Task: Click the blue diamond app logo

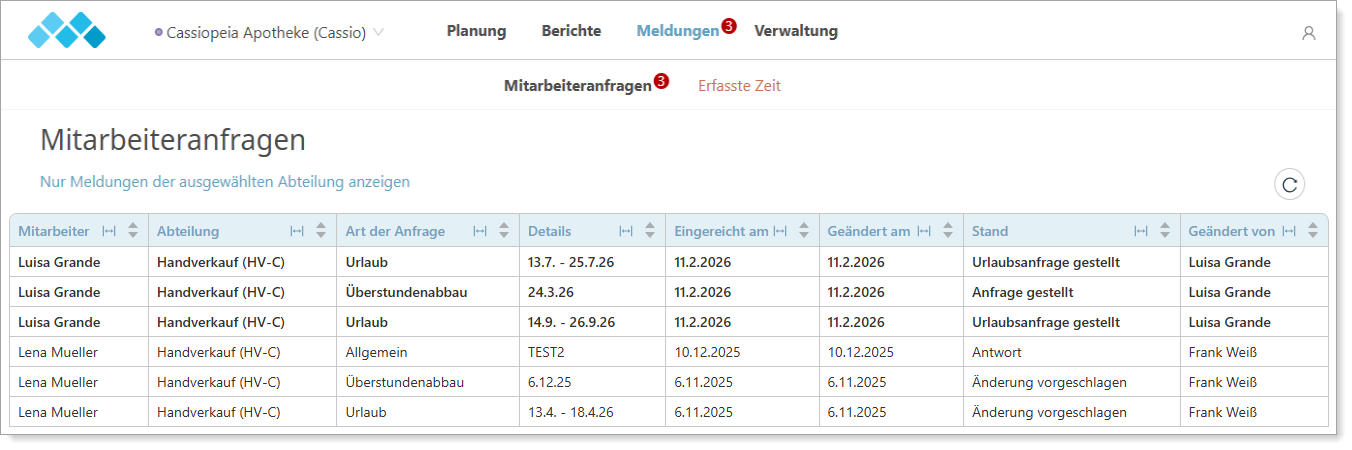Action: point(66,31)
